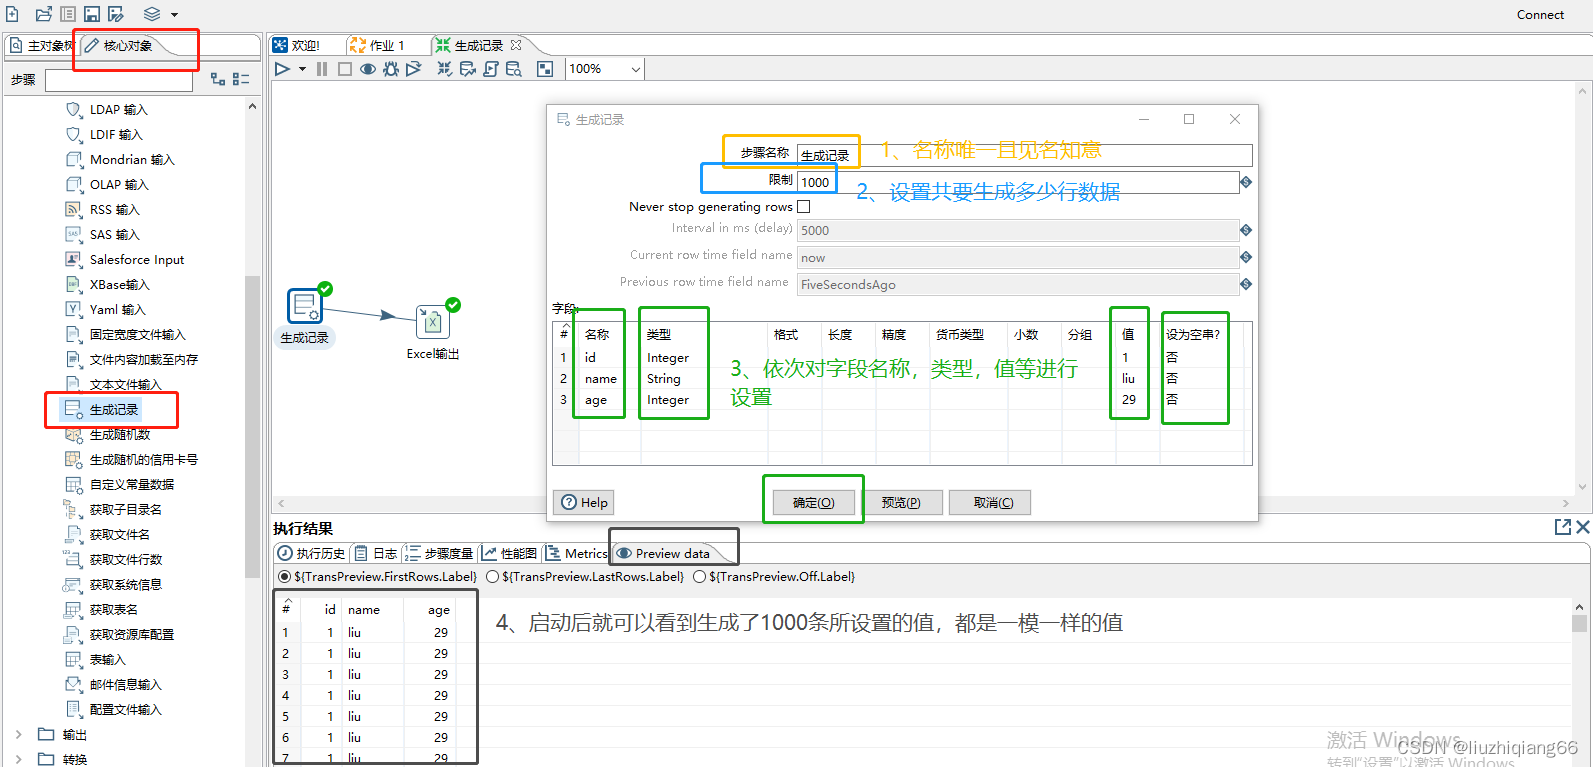Click the save icon in top toolbar
1593x767 pixels.
click(x=92, y=14)
